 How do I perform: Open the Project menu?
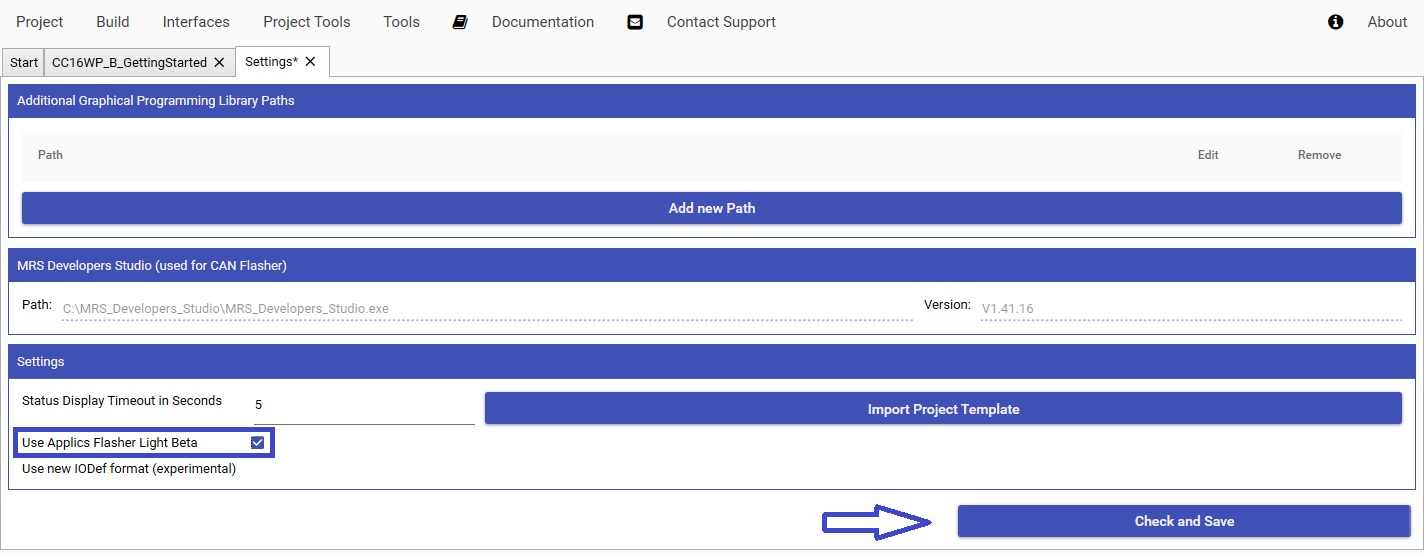[x=39, y=22]
